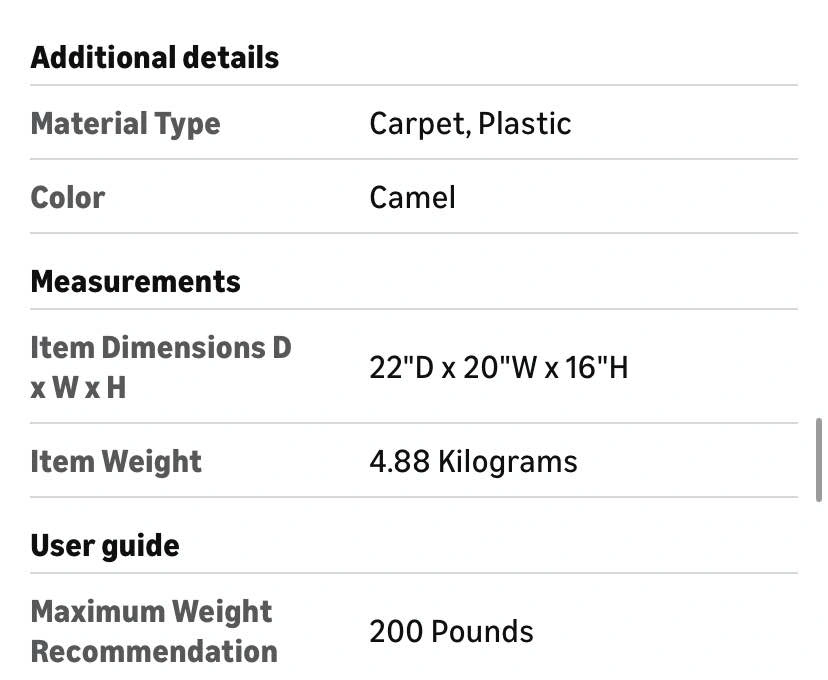Click the vertical scrollbar thumb

[819, 458]
